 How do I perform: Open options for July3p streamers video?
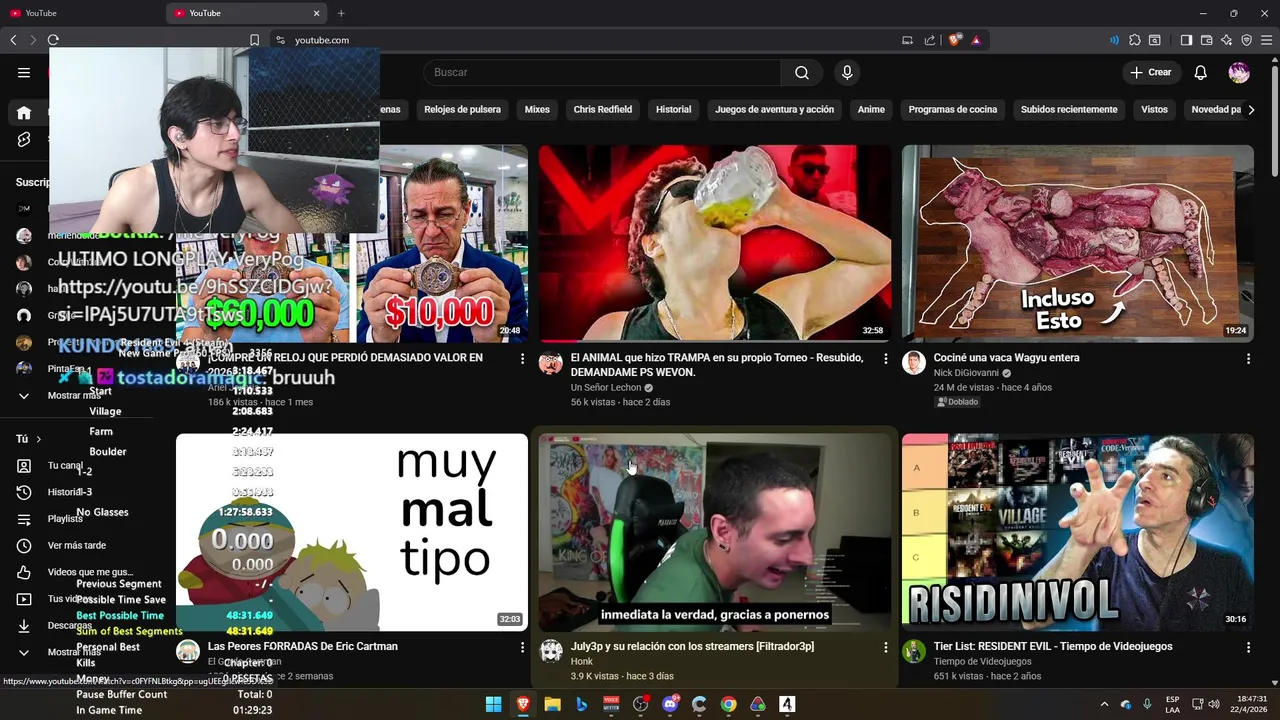coord(885,647)
